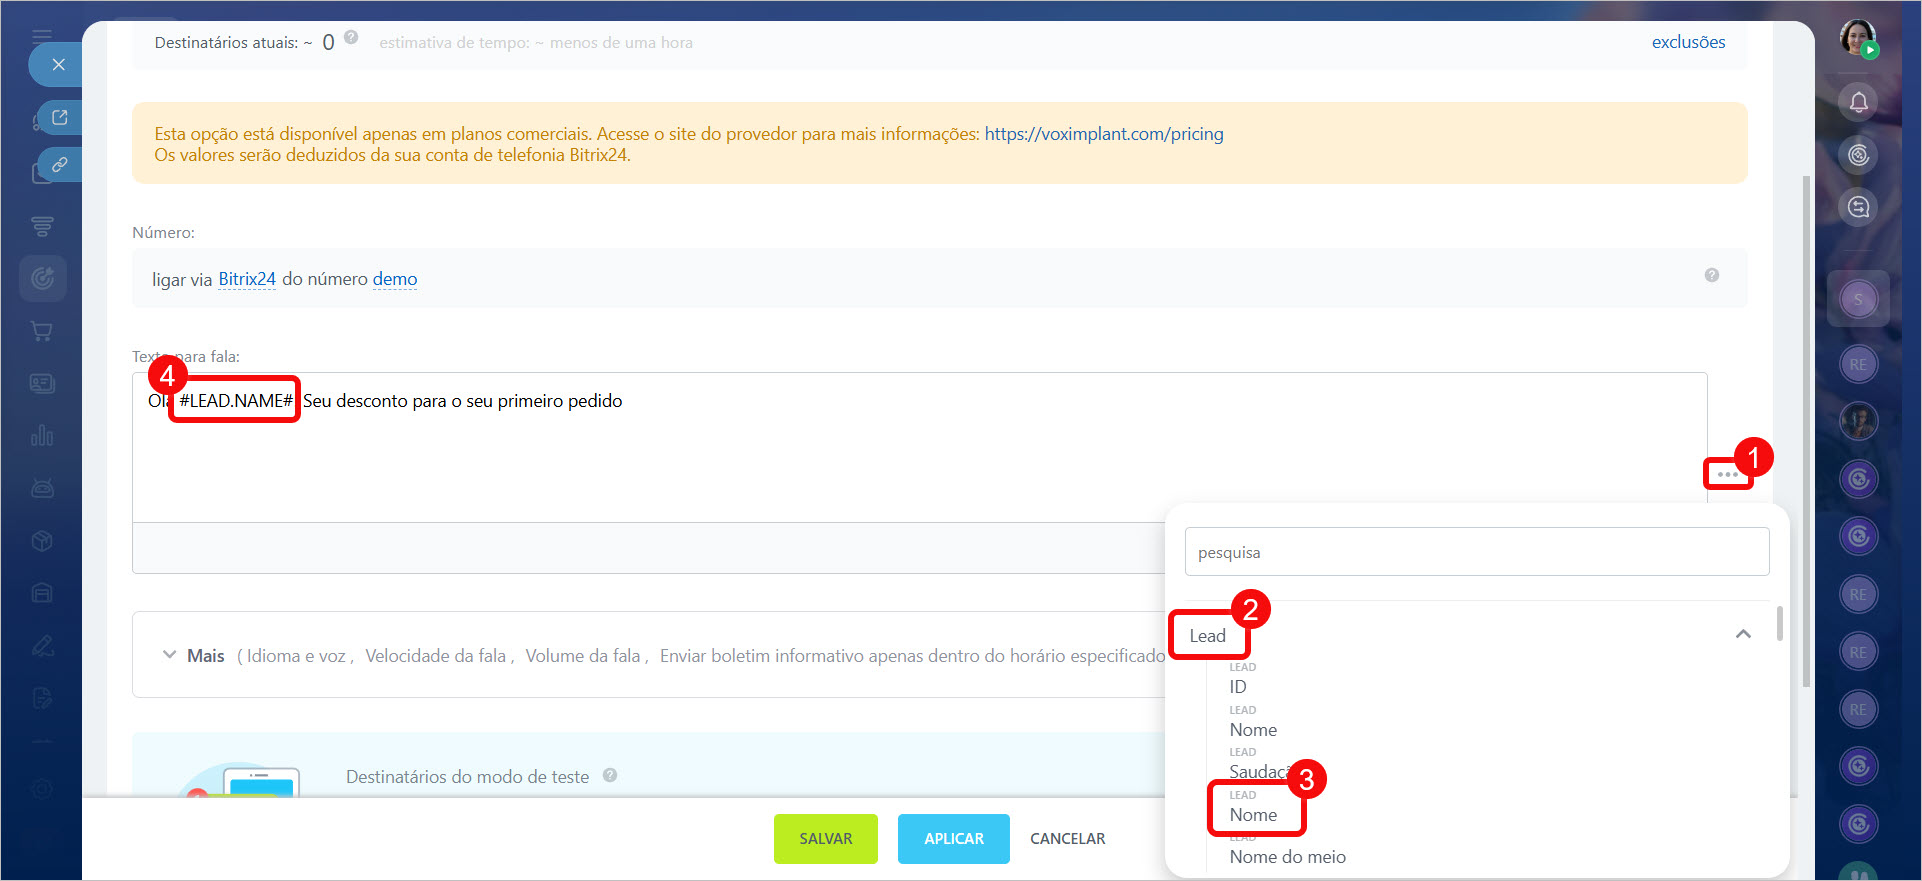Click help icon beside Destinatários atuais count
This screenshot has height=881, width=1922.
click(x=351, y=37)
